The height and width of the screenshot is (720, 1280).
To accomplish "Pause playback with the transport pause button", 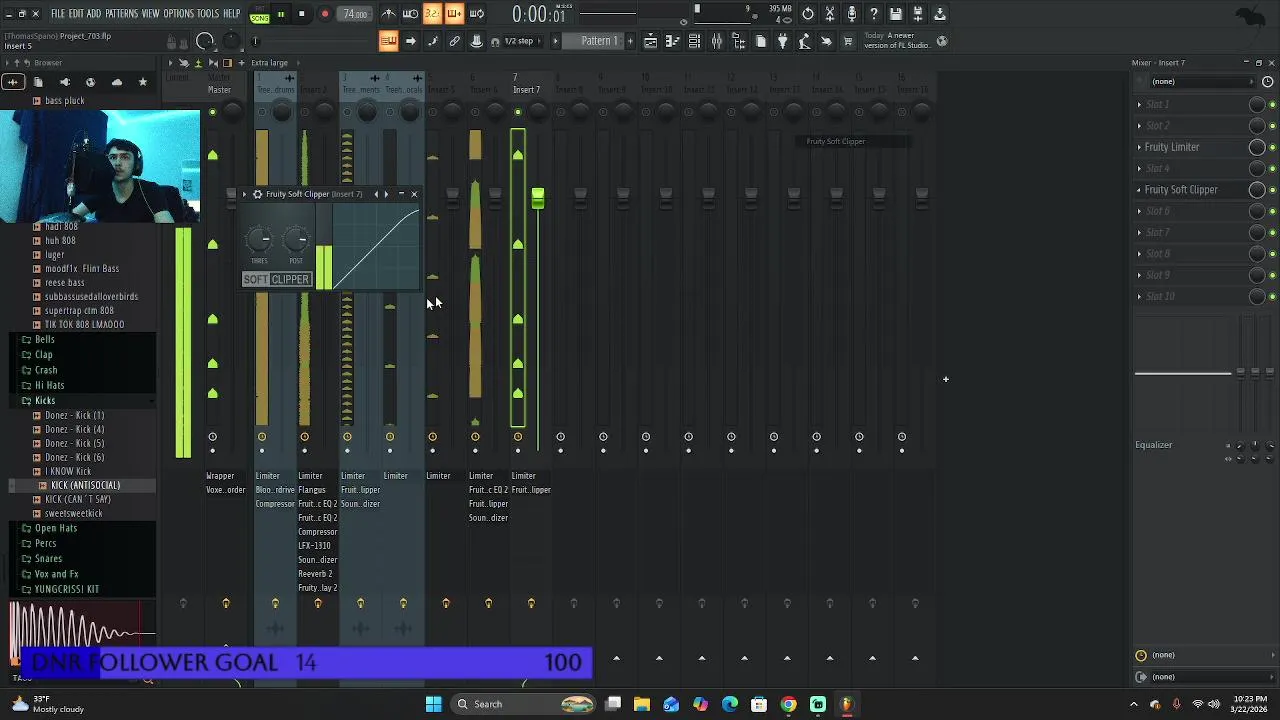I will pyautogui.click(x=281, y=14).
